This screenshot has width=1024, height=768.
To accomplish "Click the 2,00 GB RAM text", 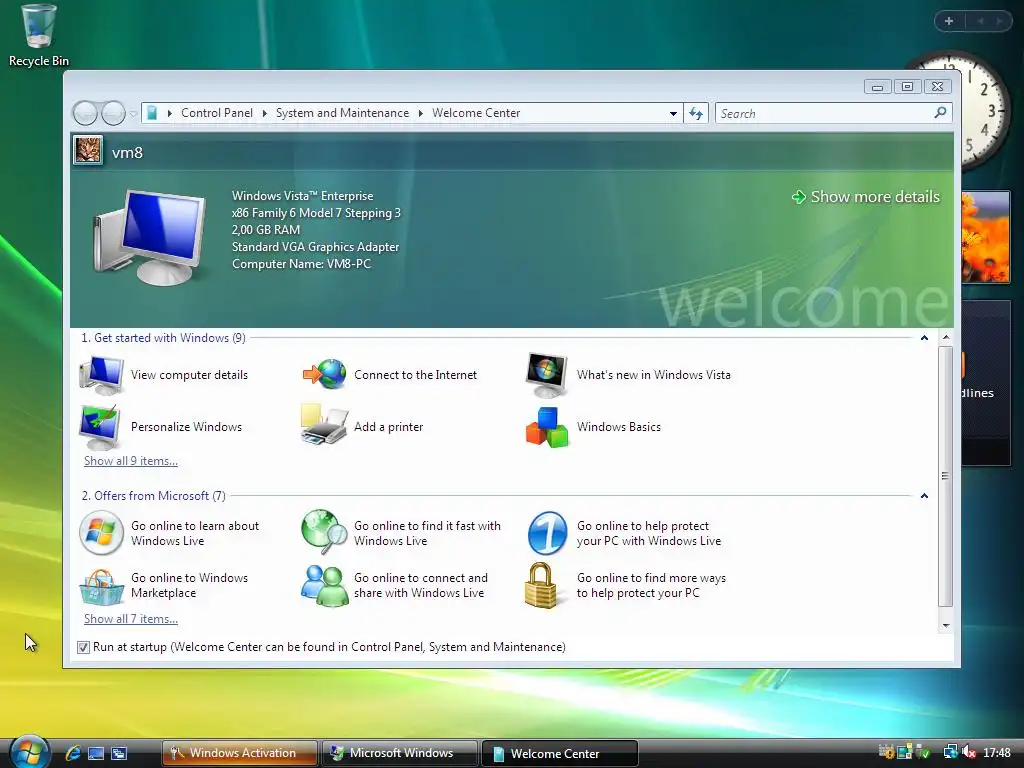I will [x=266, y=230].
